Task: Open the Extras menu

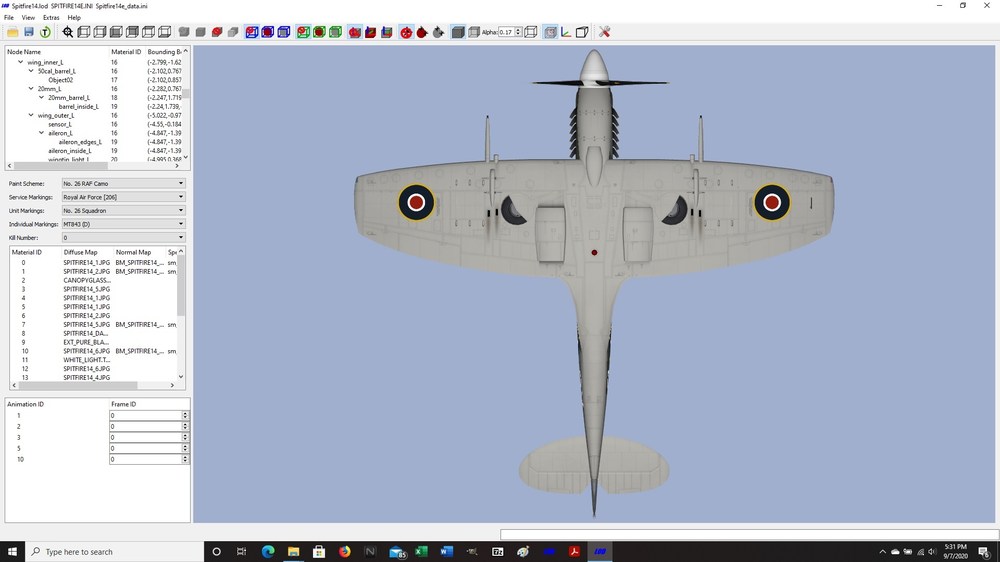Action: tap(51, 18)
